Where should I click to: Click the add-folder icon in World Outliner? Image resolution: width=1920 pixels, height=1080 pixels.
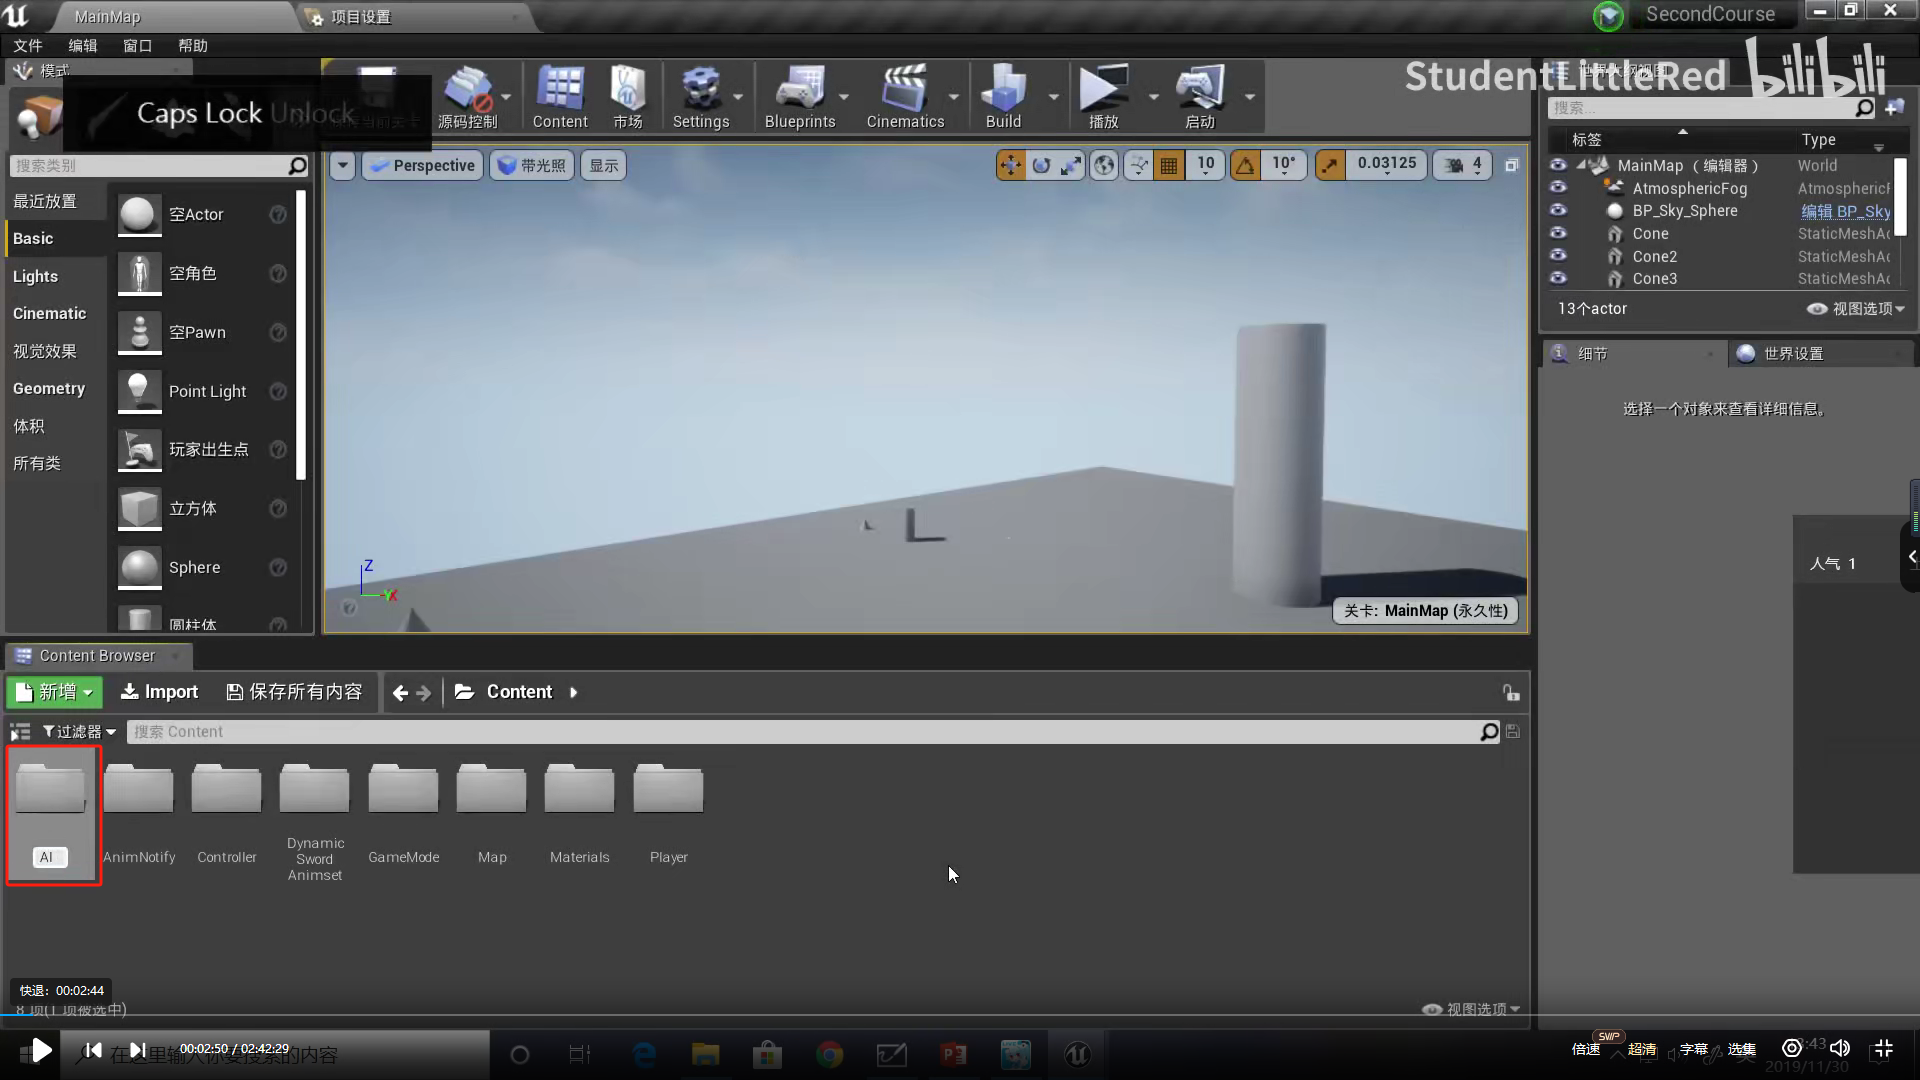(1895, 107)
